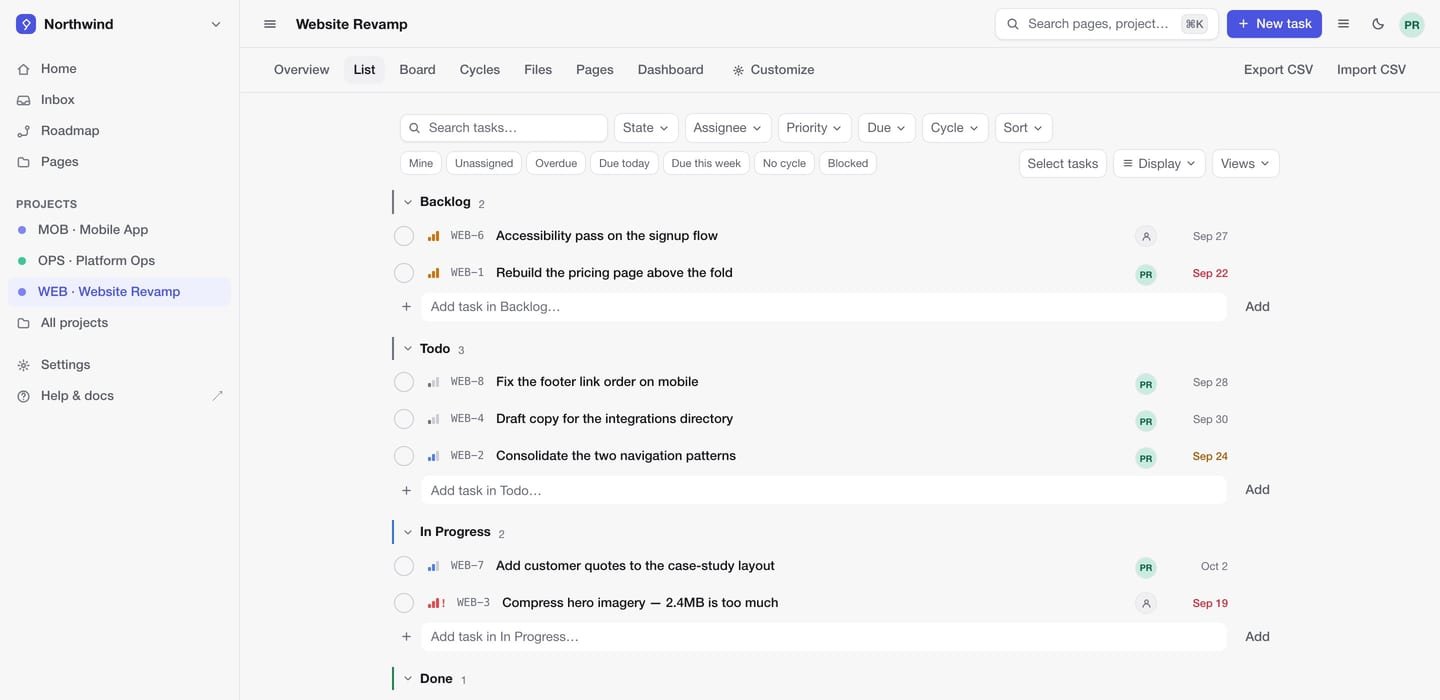Click the PR assignee avatar on WEB-7

coord(1146,567)
